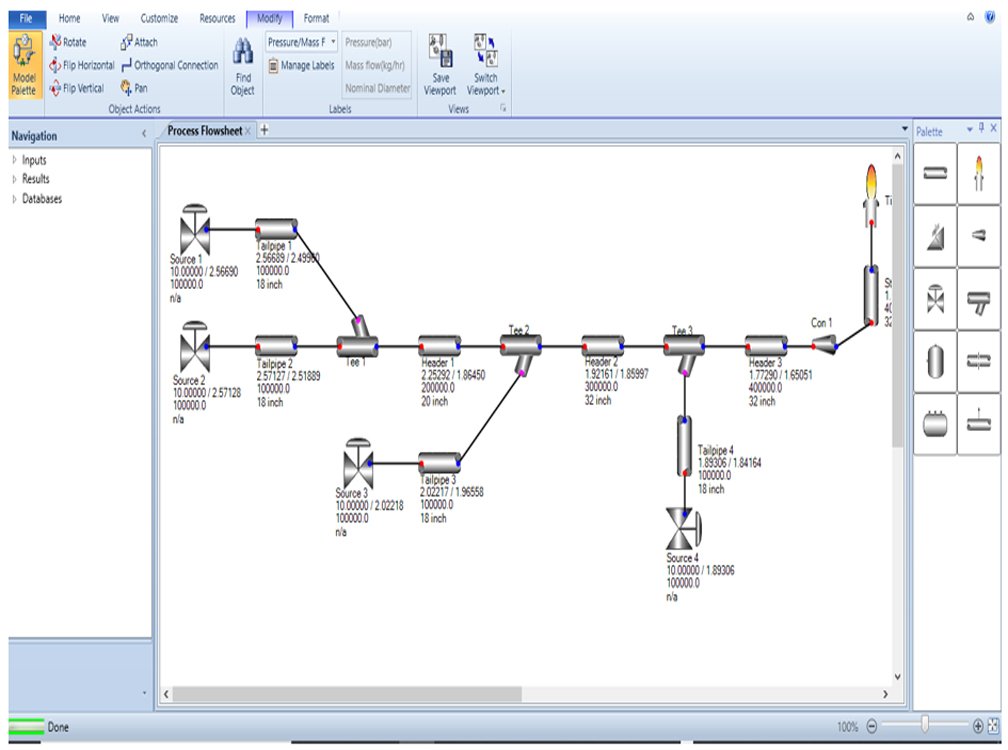Open the Pressure/Mass Flow labels dropdown

[333, 42]
